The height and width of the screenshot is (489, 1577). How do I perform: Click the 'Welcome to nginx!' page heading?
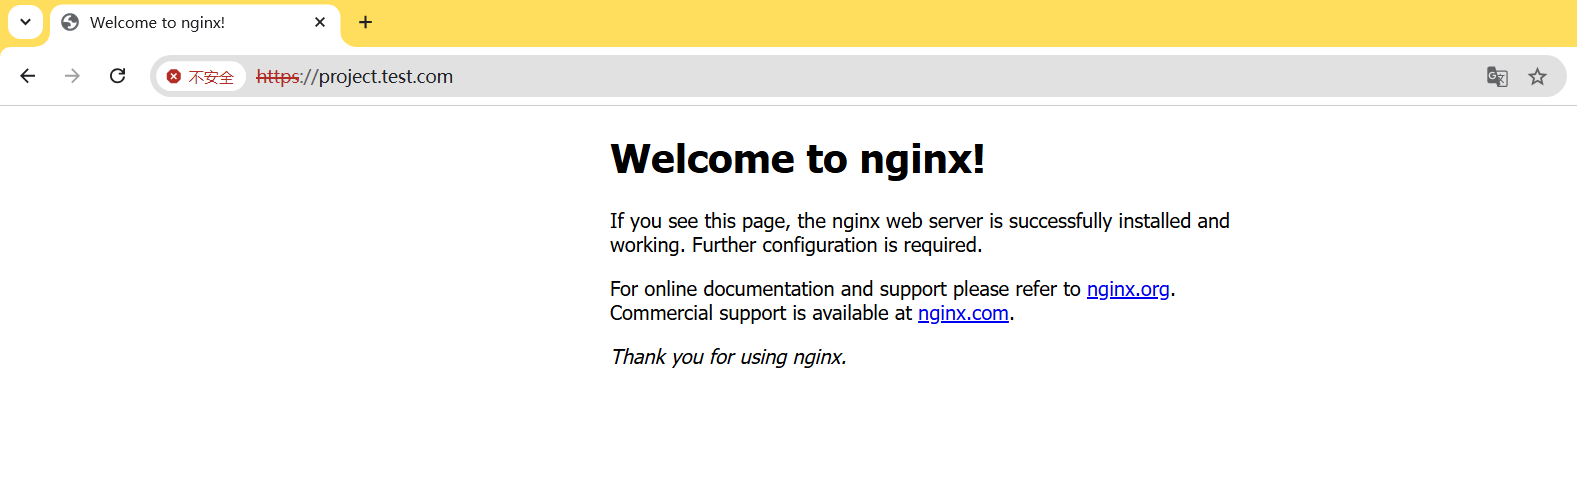click(x=798, y=159)
